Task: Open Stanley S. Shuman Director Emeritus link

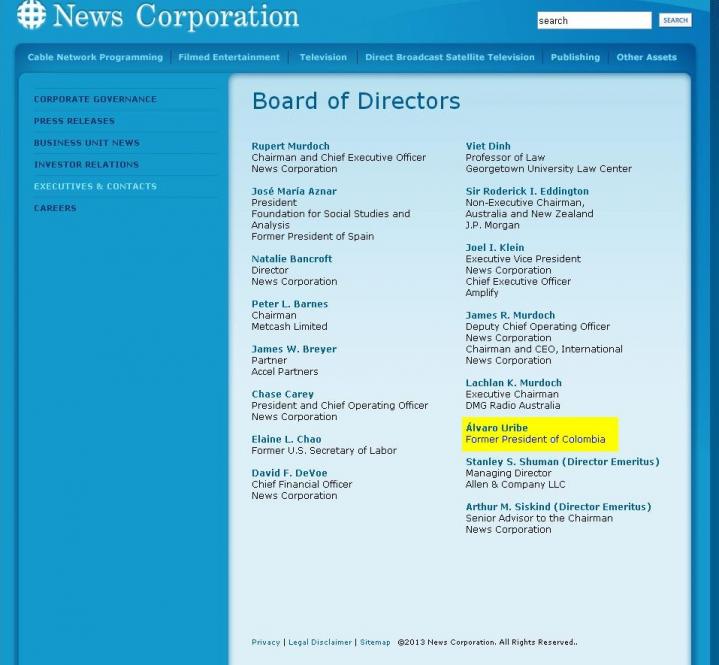Action: (563, 462)
